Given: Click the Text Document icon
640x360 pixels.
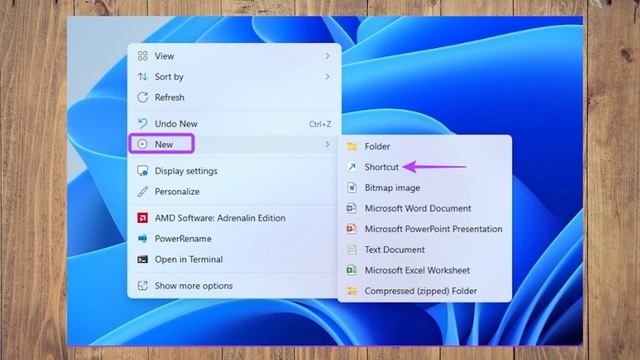Looking at the screenshot, I should (x=352, y=249).
